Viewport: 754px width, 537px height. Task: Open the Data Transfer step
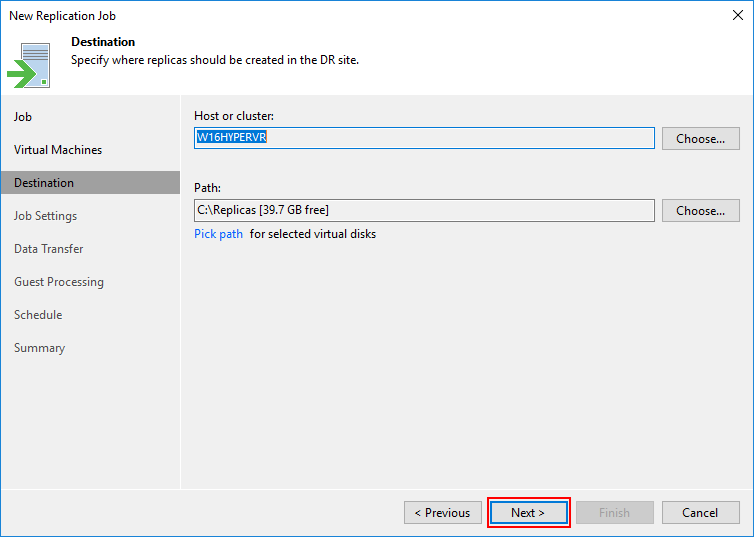[x=49, y=249]
